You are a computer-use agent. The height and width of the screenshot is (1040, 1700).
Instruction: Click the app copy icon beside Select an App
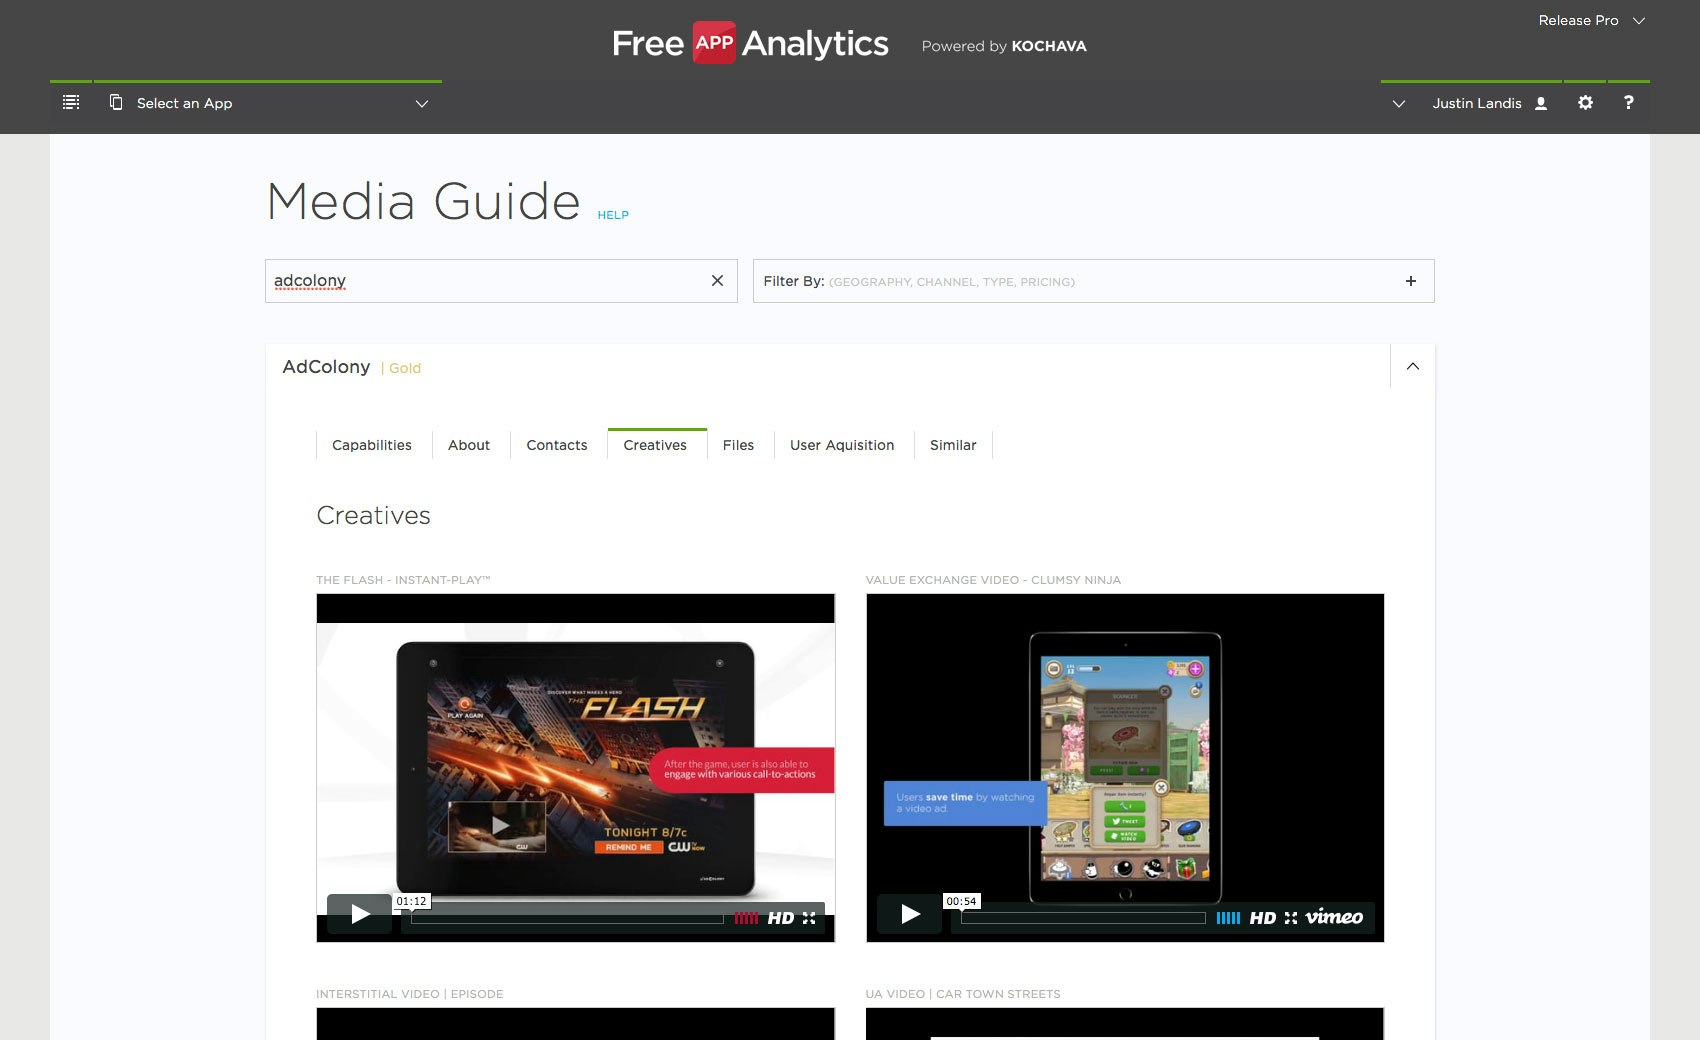click(115, 102)
